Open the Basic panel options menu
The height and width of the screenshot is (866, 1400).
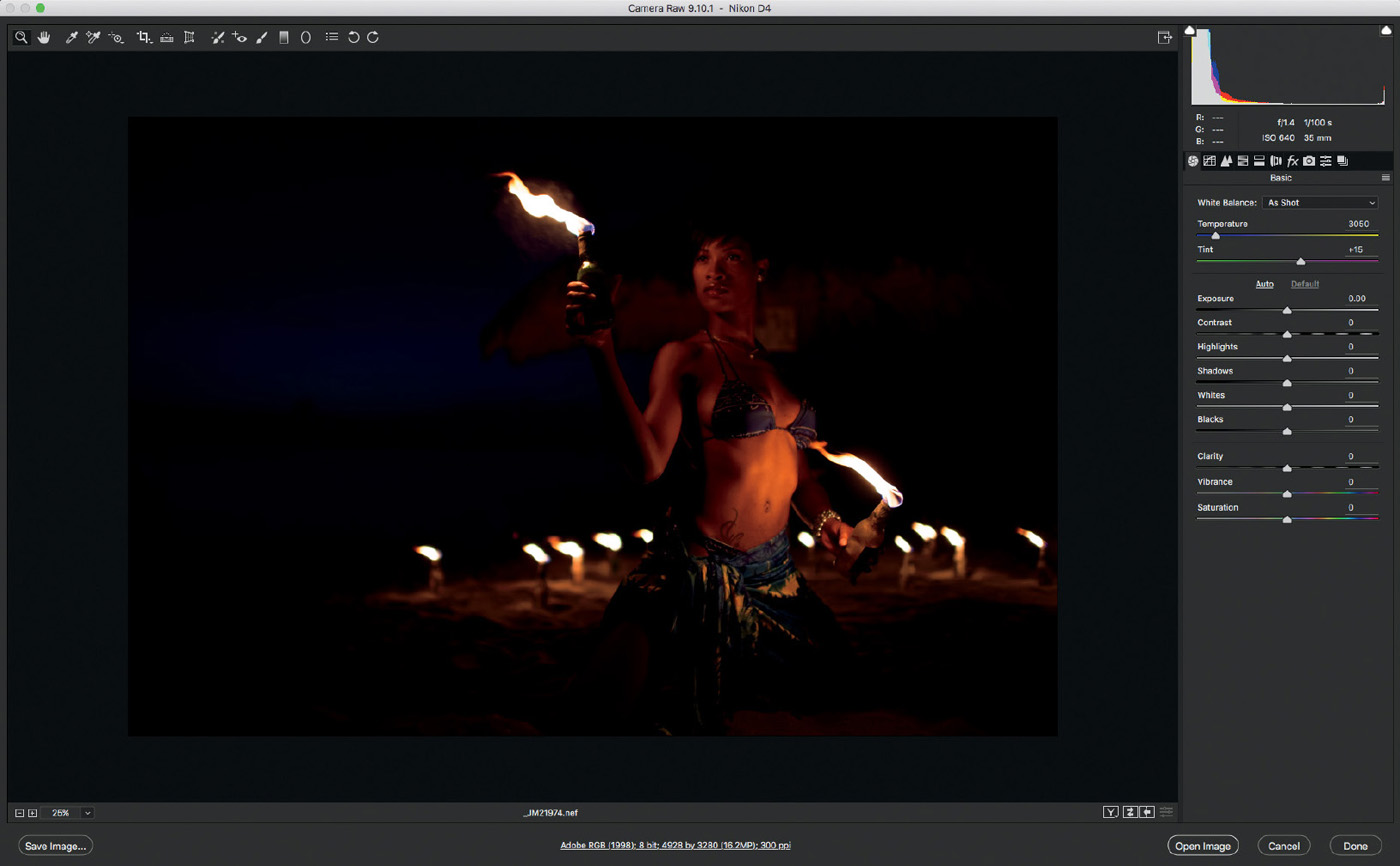pos(1386,177)
